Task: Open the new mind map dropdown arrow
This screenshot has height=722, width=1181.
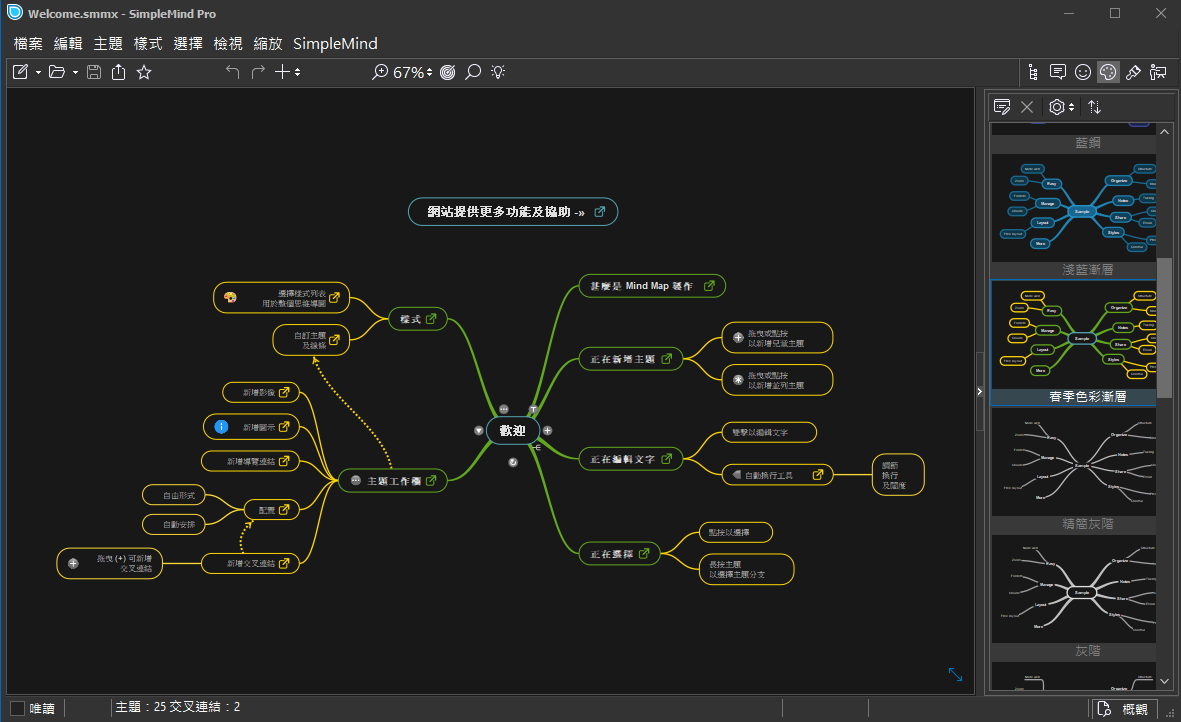Action: tap(38, 73)
